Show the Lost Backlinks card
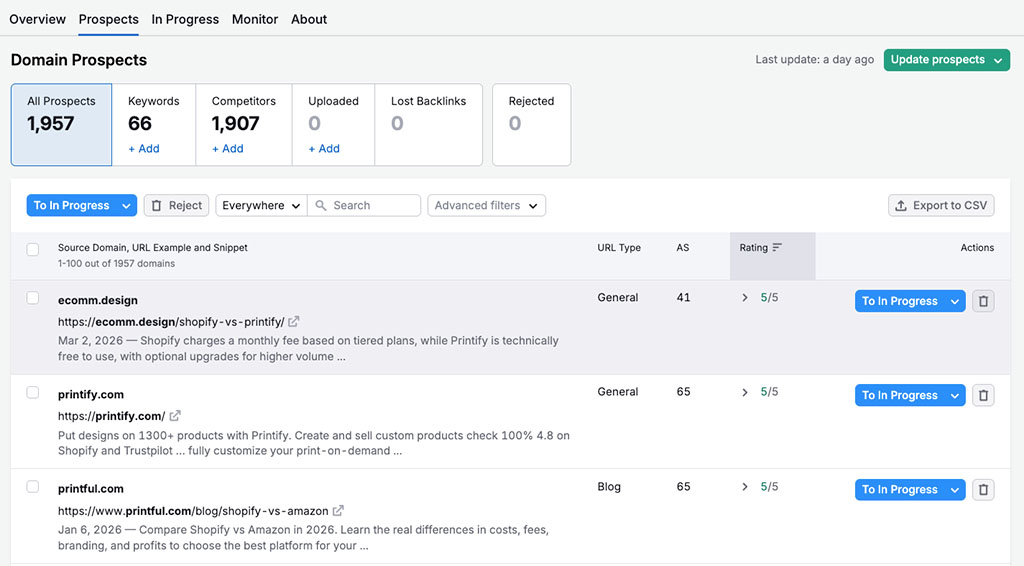The width and height of the screenshot is (1024, 566). [x=428, y=124]
